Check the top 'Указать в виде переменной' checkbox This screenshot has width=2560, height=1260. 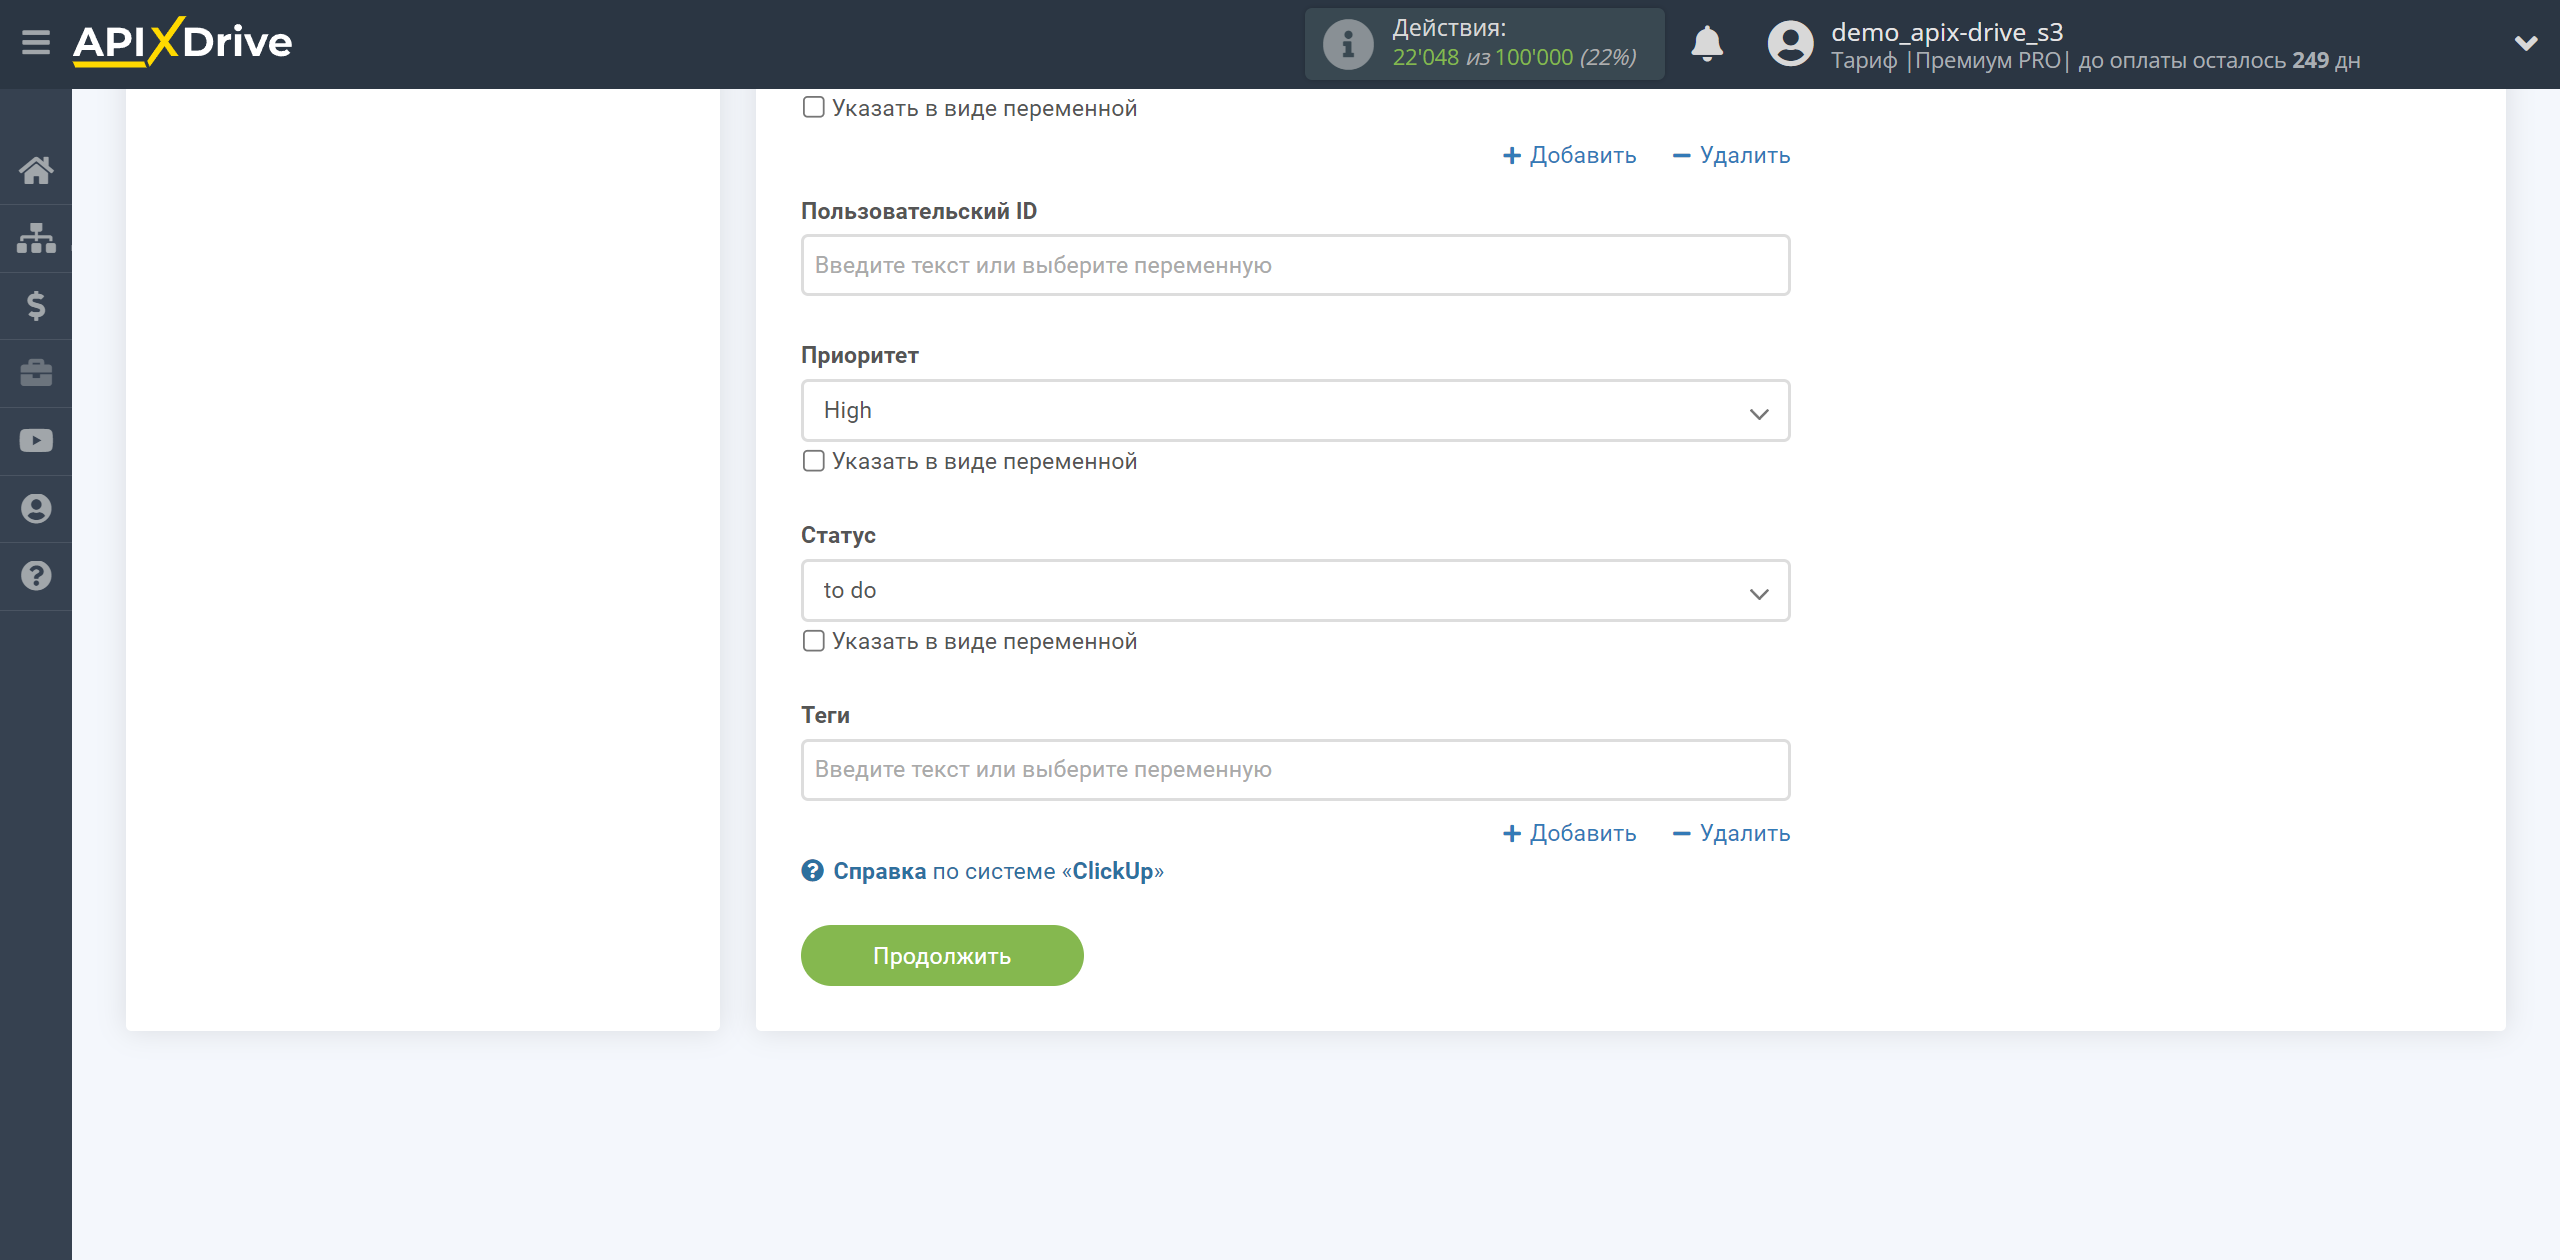pyautogui.click(x=814, y=107)
